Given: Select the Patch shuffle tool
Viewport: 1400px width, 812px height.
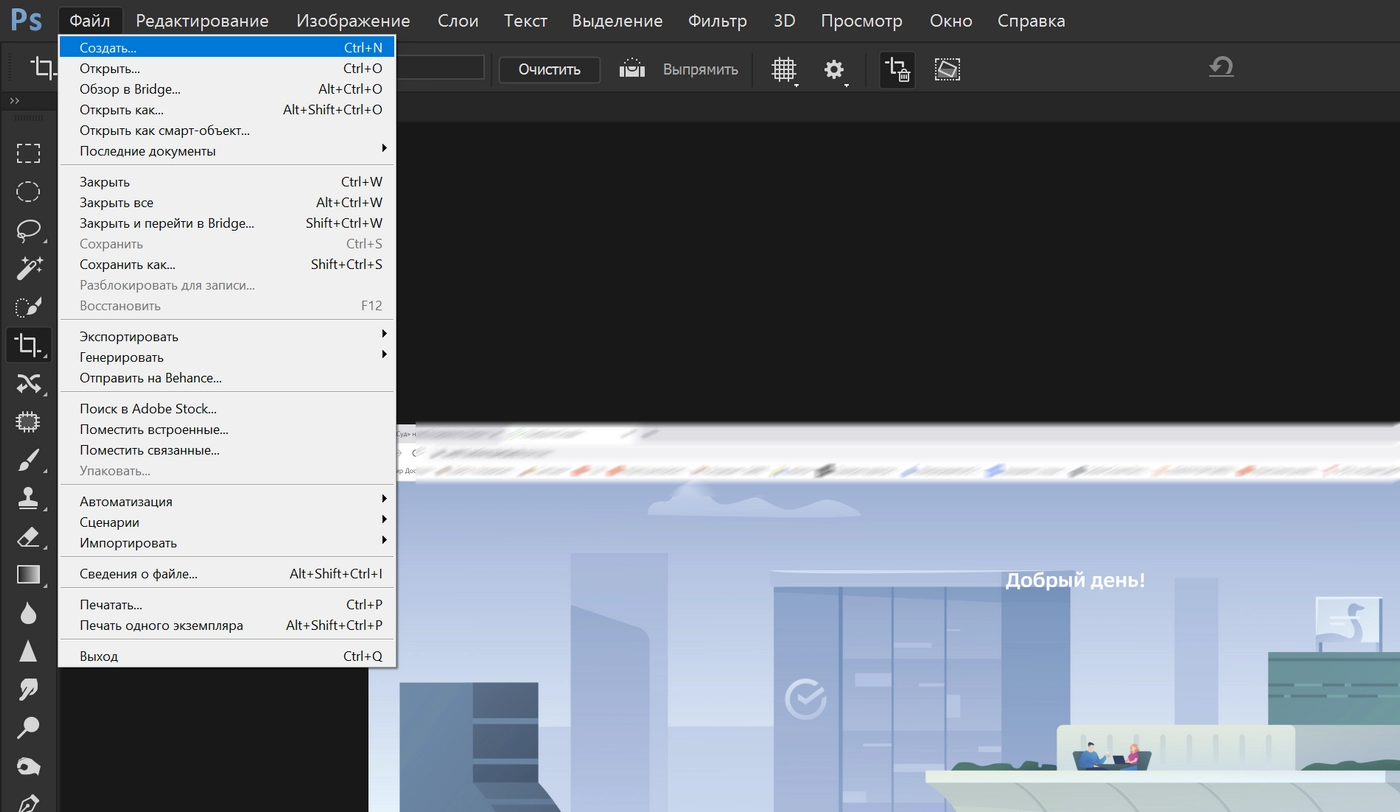Looking at the screenshot, I should click(28, 383).
